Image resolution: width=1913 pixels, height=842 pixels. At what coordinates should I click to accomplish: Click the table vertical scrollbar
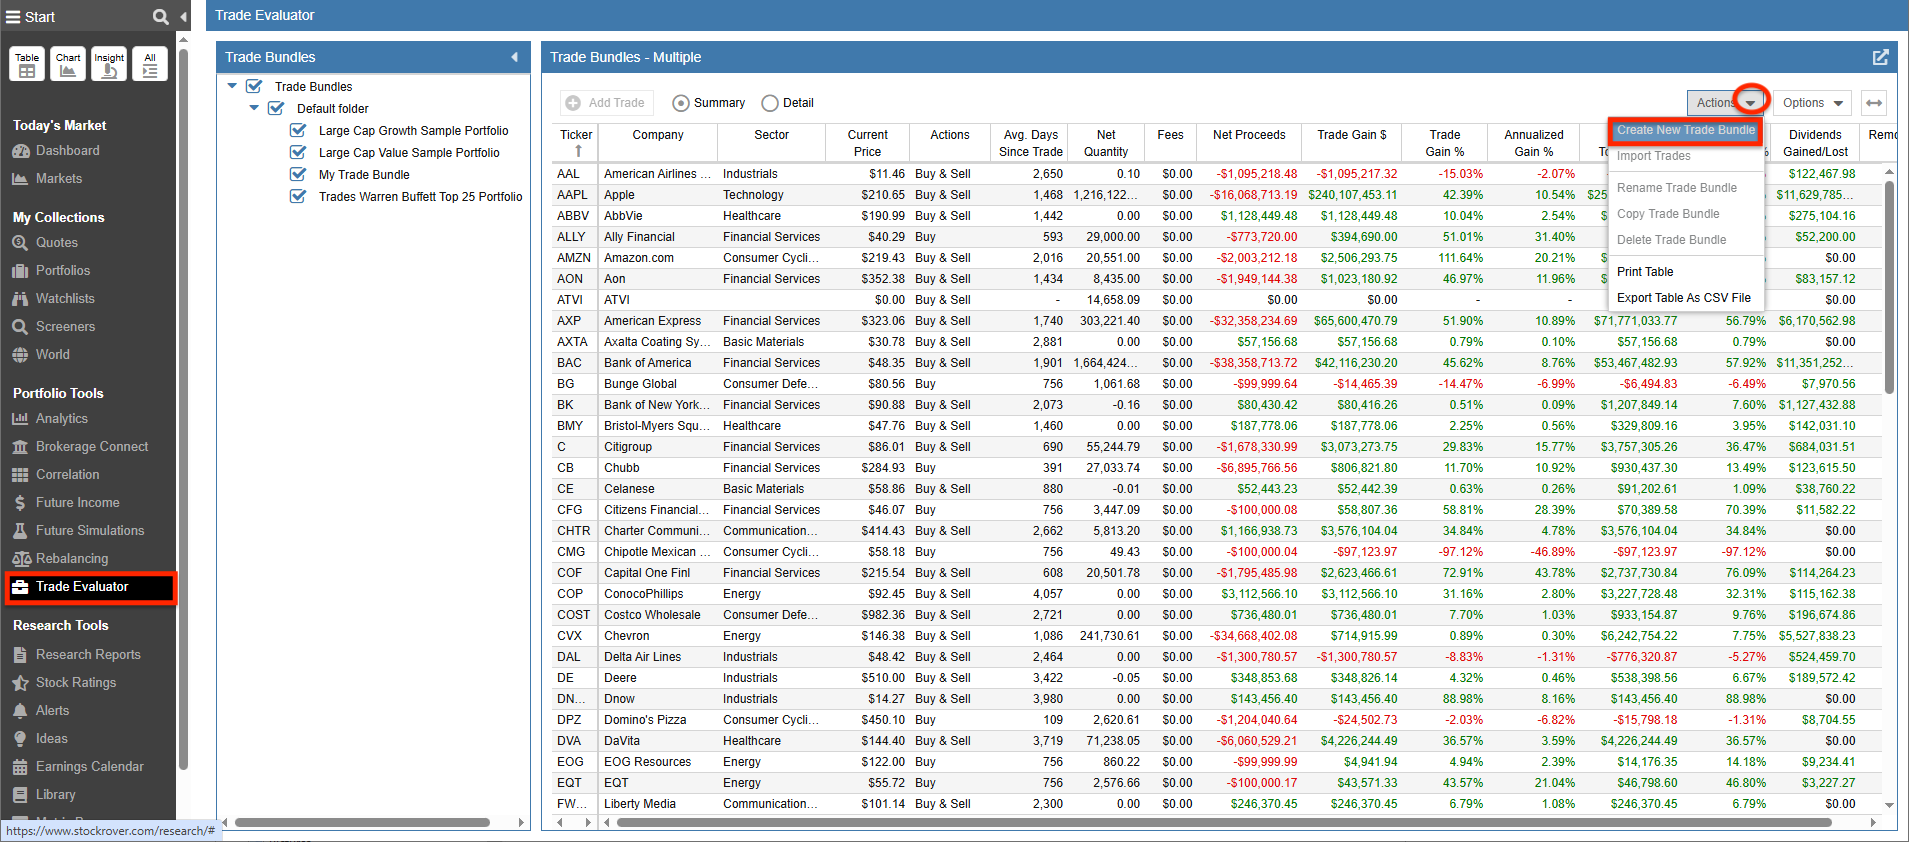(x=1889, y=287)
